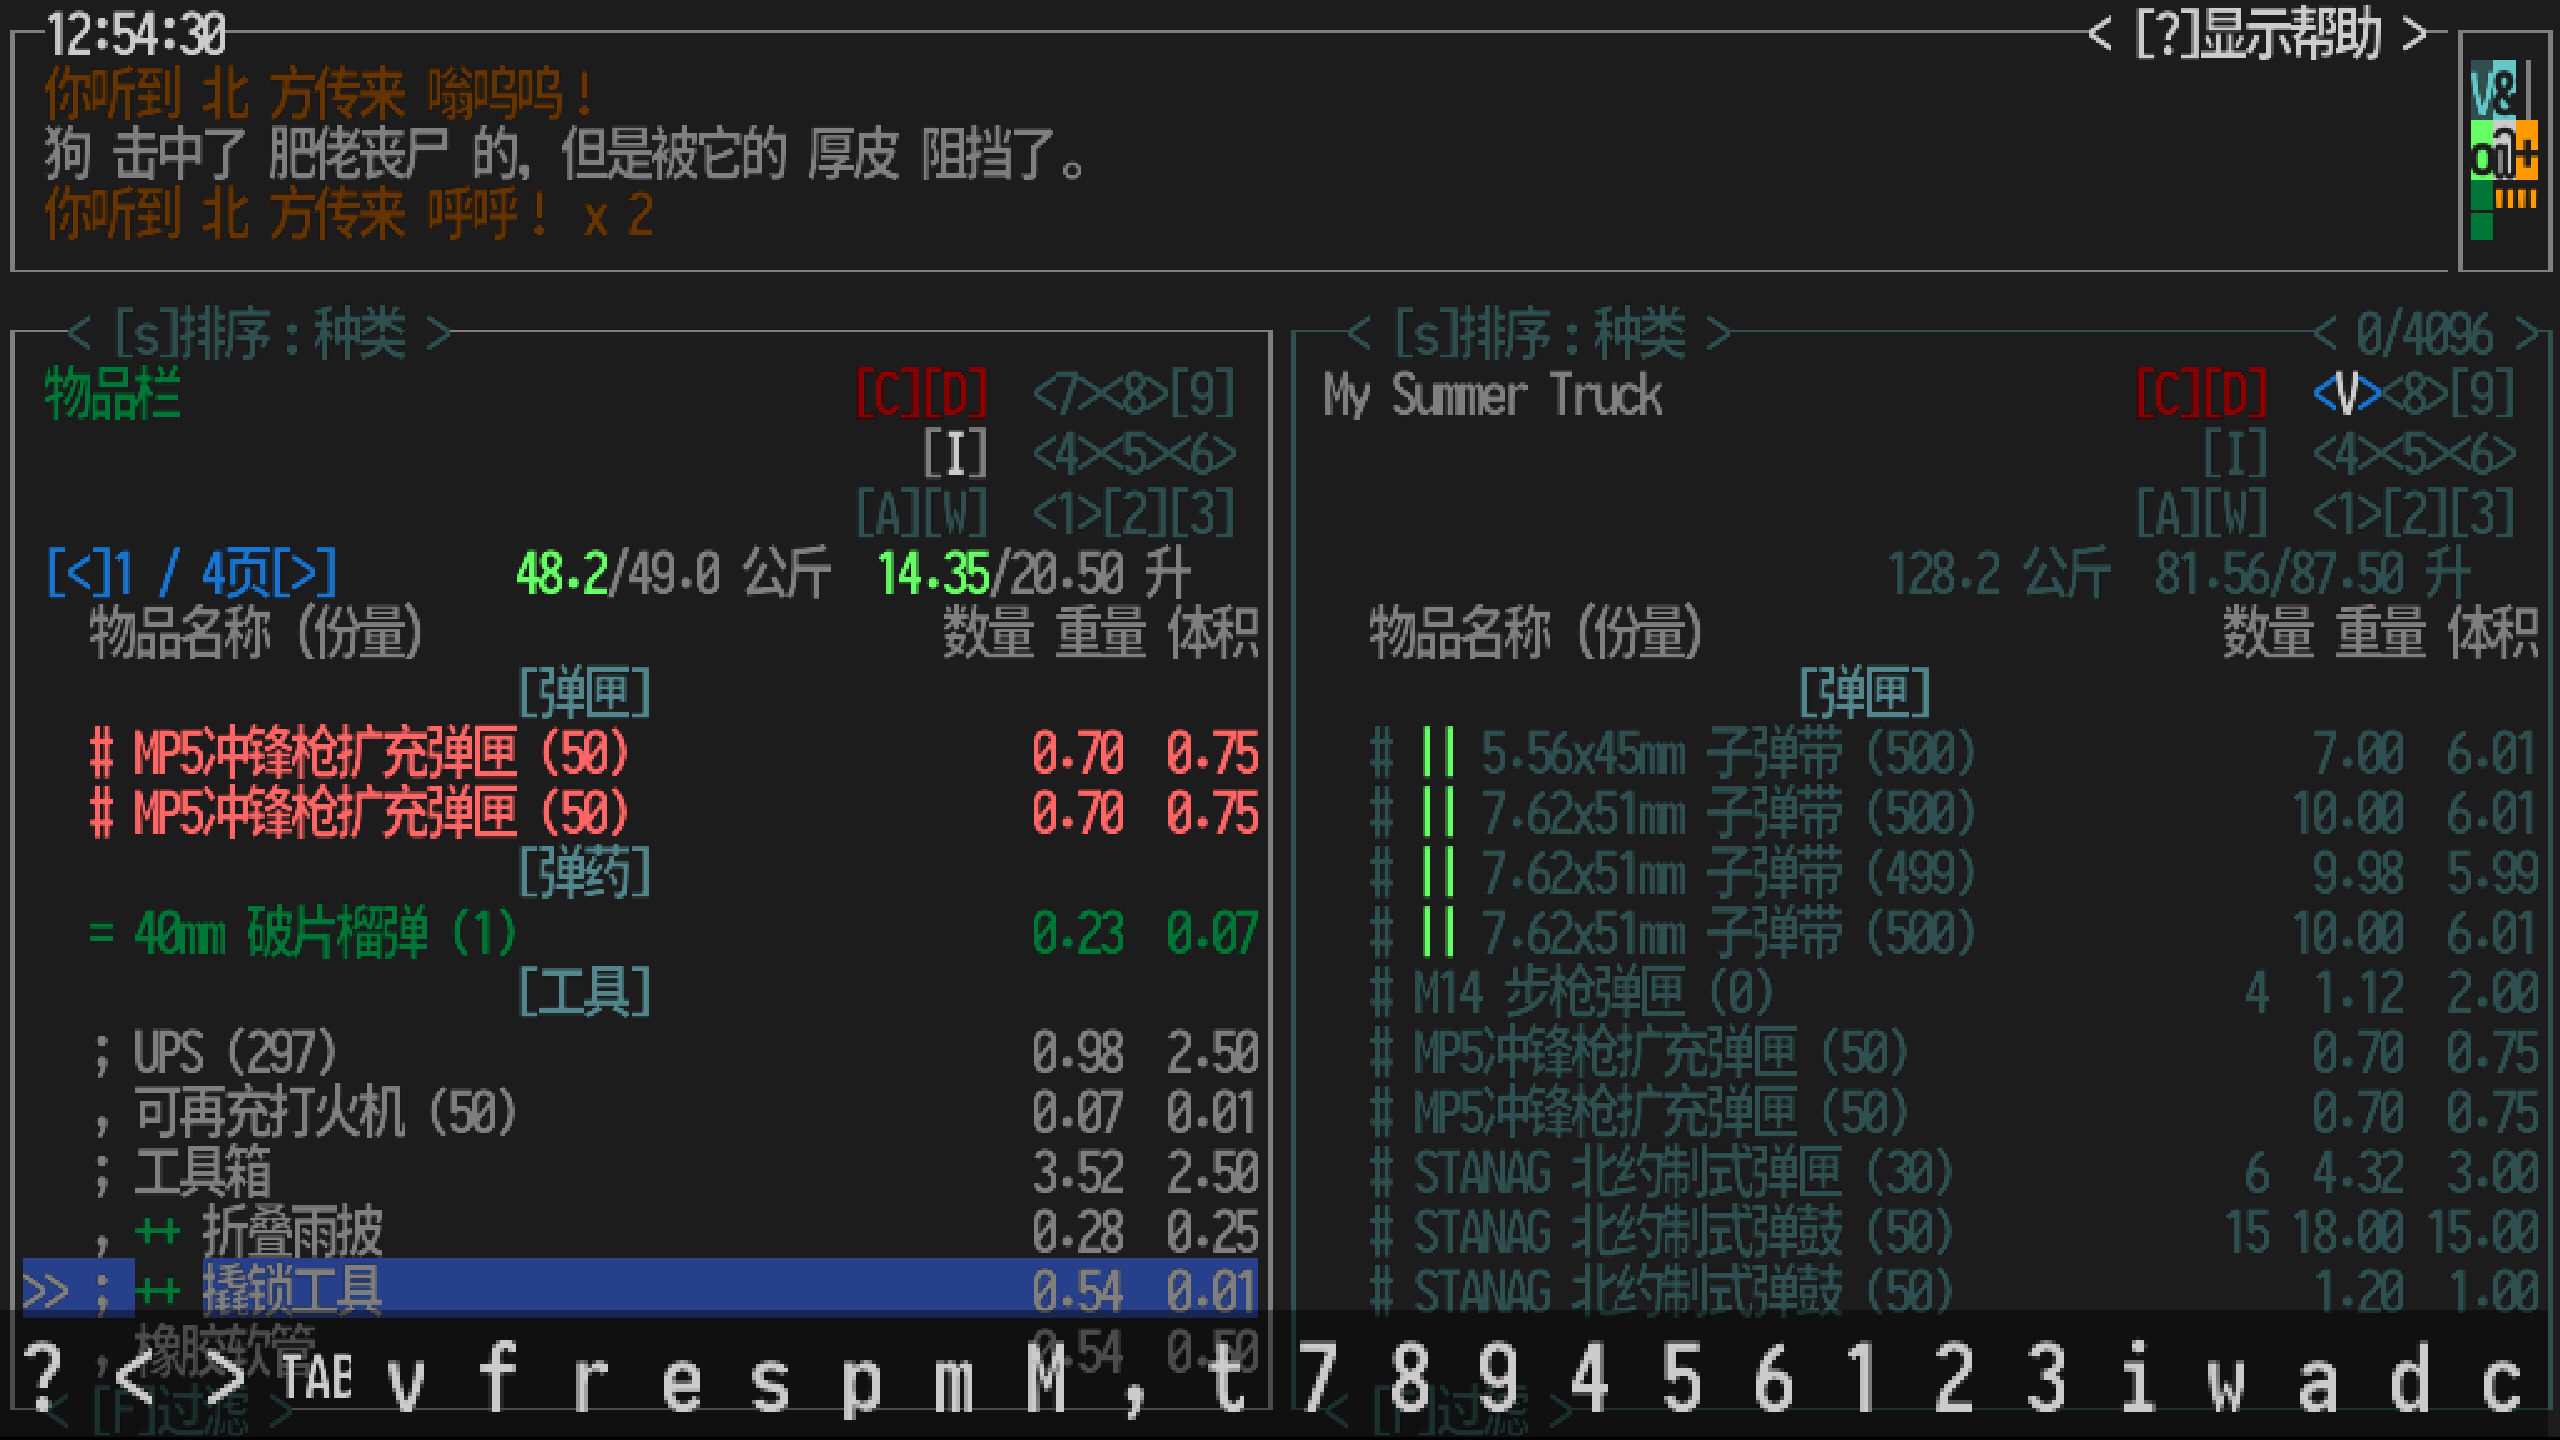Select the 40mm 破片榴弹 item
This screenshot has width=2560, height=1440.
[x=325, y=932]
